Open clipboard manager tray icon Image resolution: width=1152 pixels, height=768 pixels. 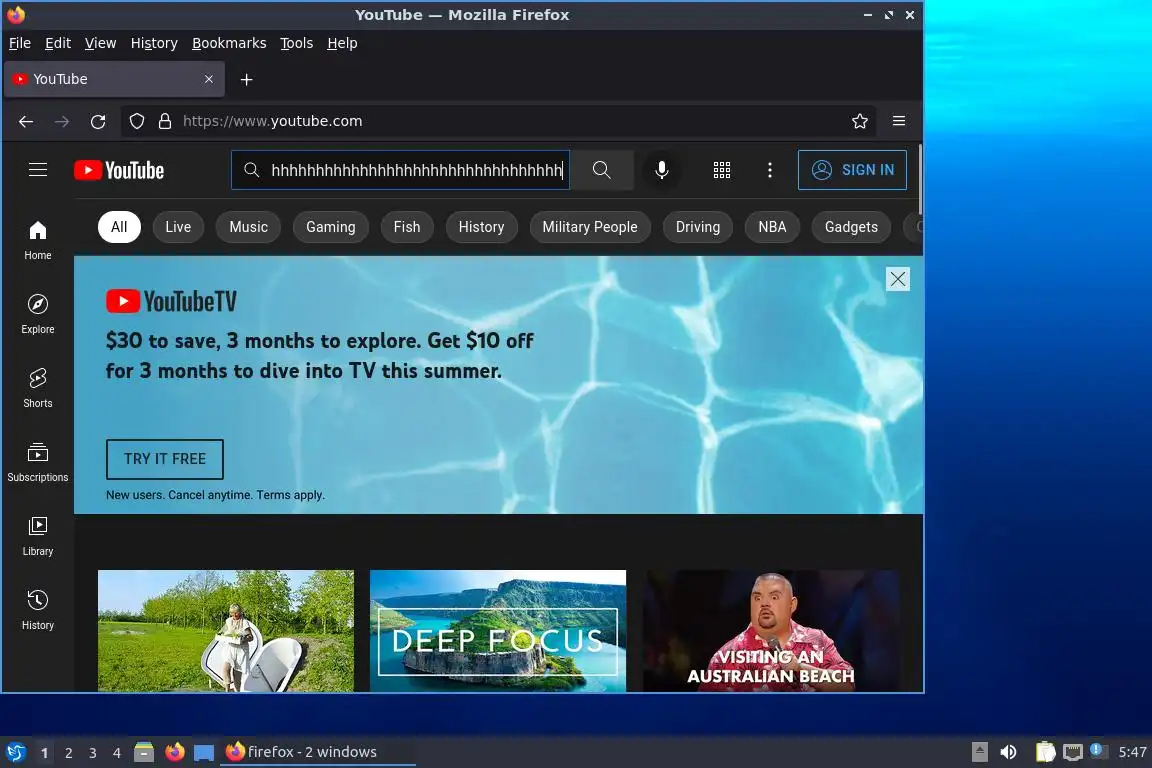click(x=1045, y=752)
